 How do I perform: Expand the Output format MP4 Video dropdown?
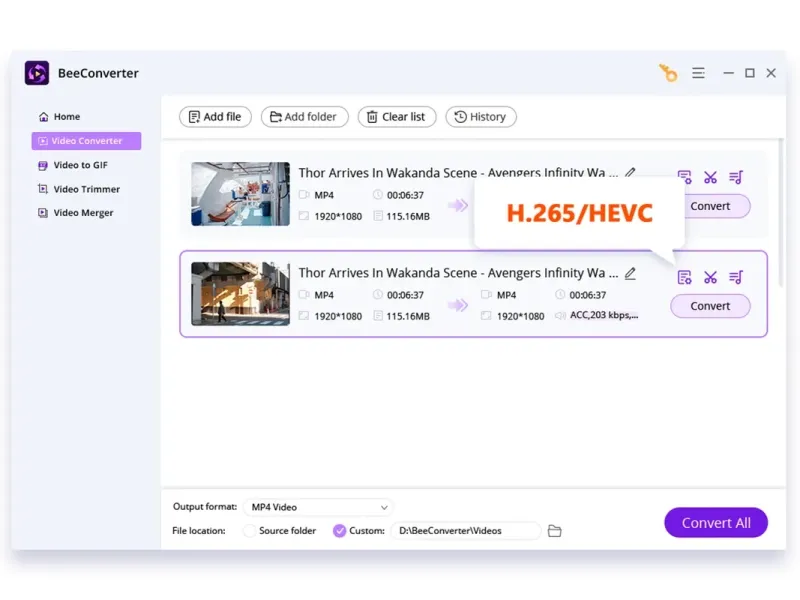318,507
